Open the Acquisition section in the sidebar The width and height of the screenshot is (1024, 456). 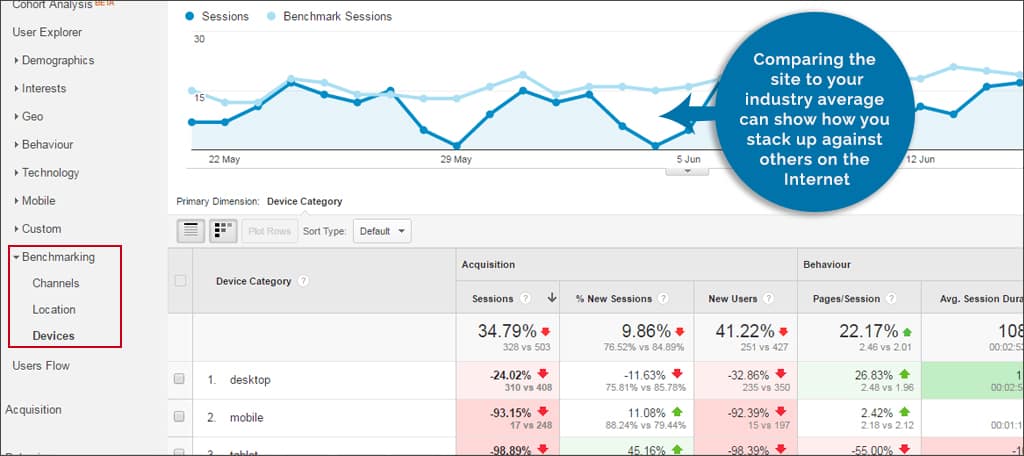point(33,410)
